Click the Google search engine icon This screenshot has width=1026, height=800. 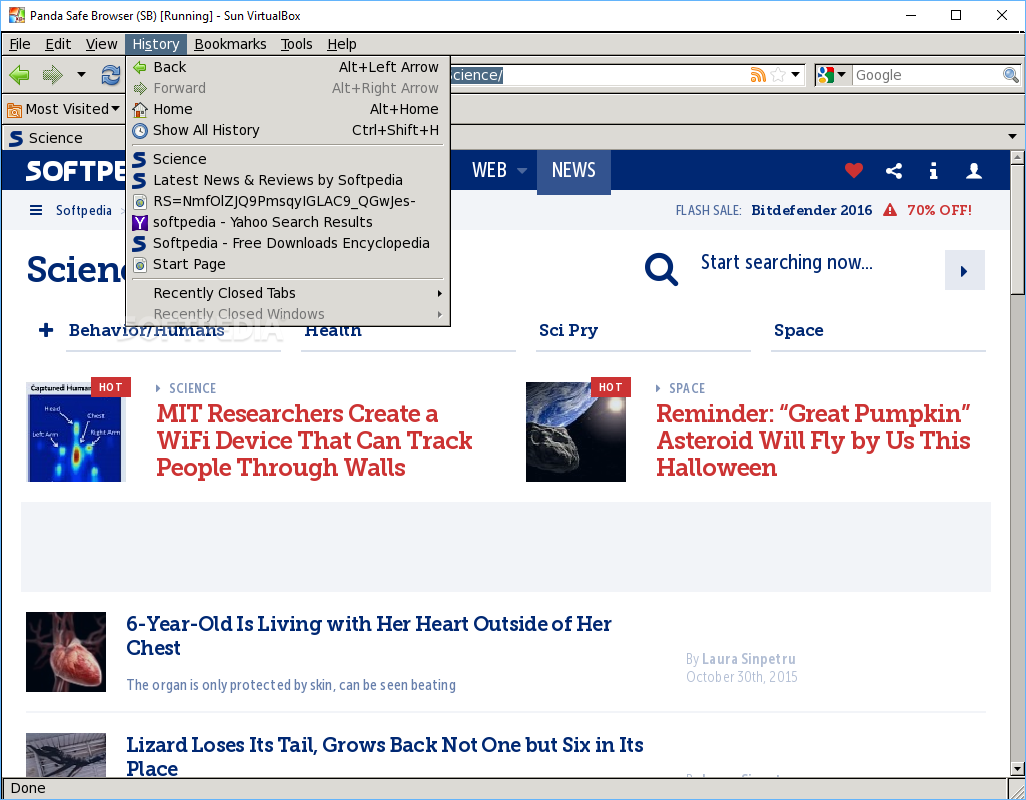(826, 75)
